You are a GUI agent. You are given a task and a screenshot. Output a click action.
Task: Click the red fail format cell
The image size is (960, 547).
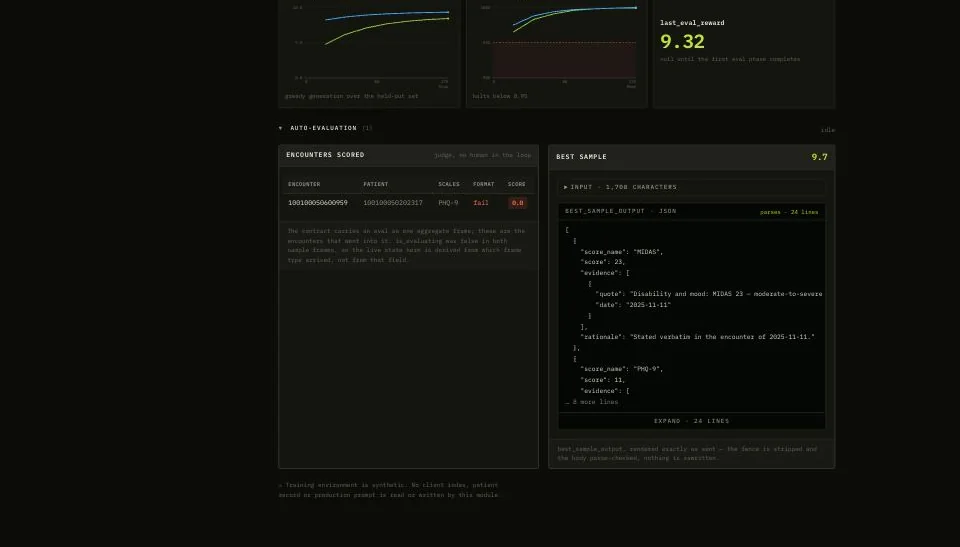coord(481,203)
